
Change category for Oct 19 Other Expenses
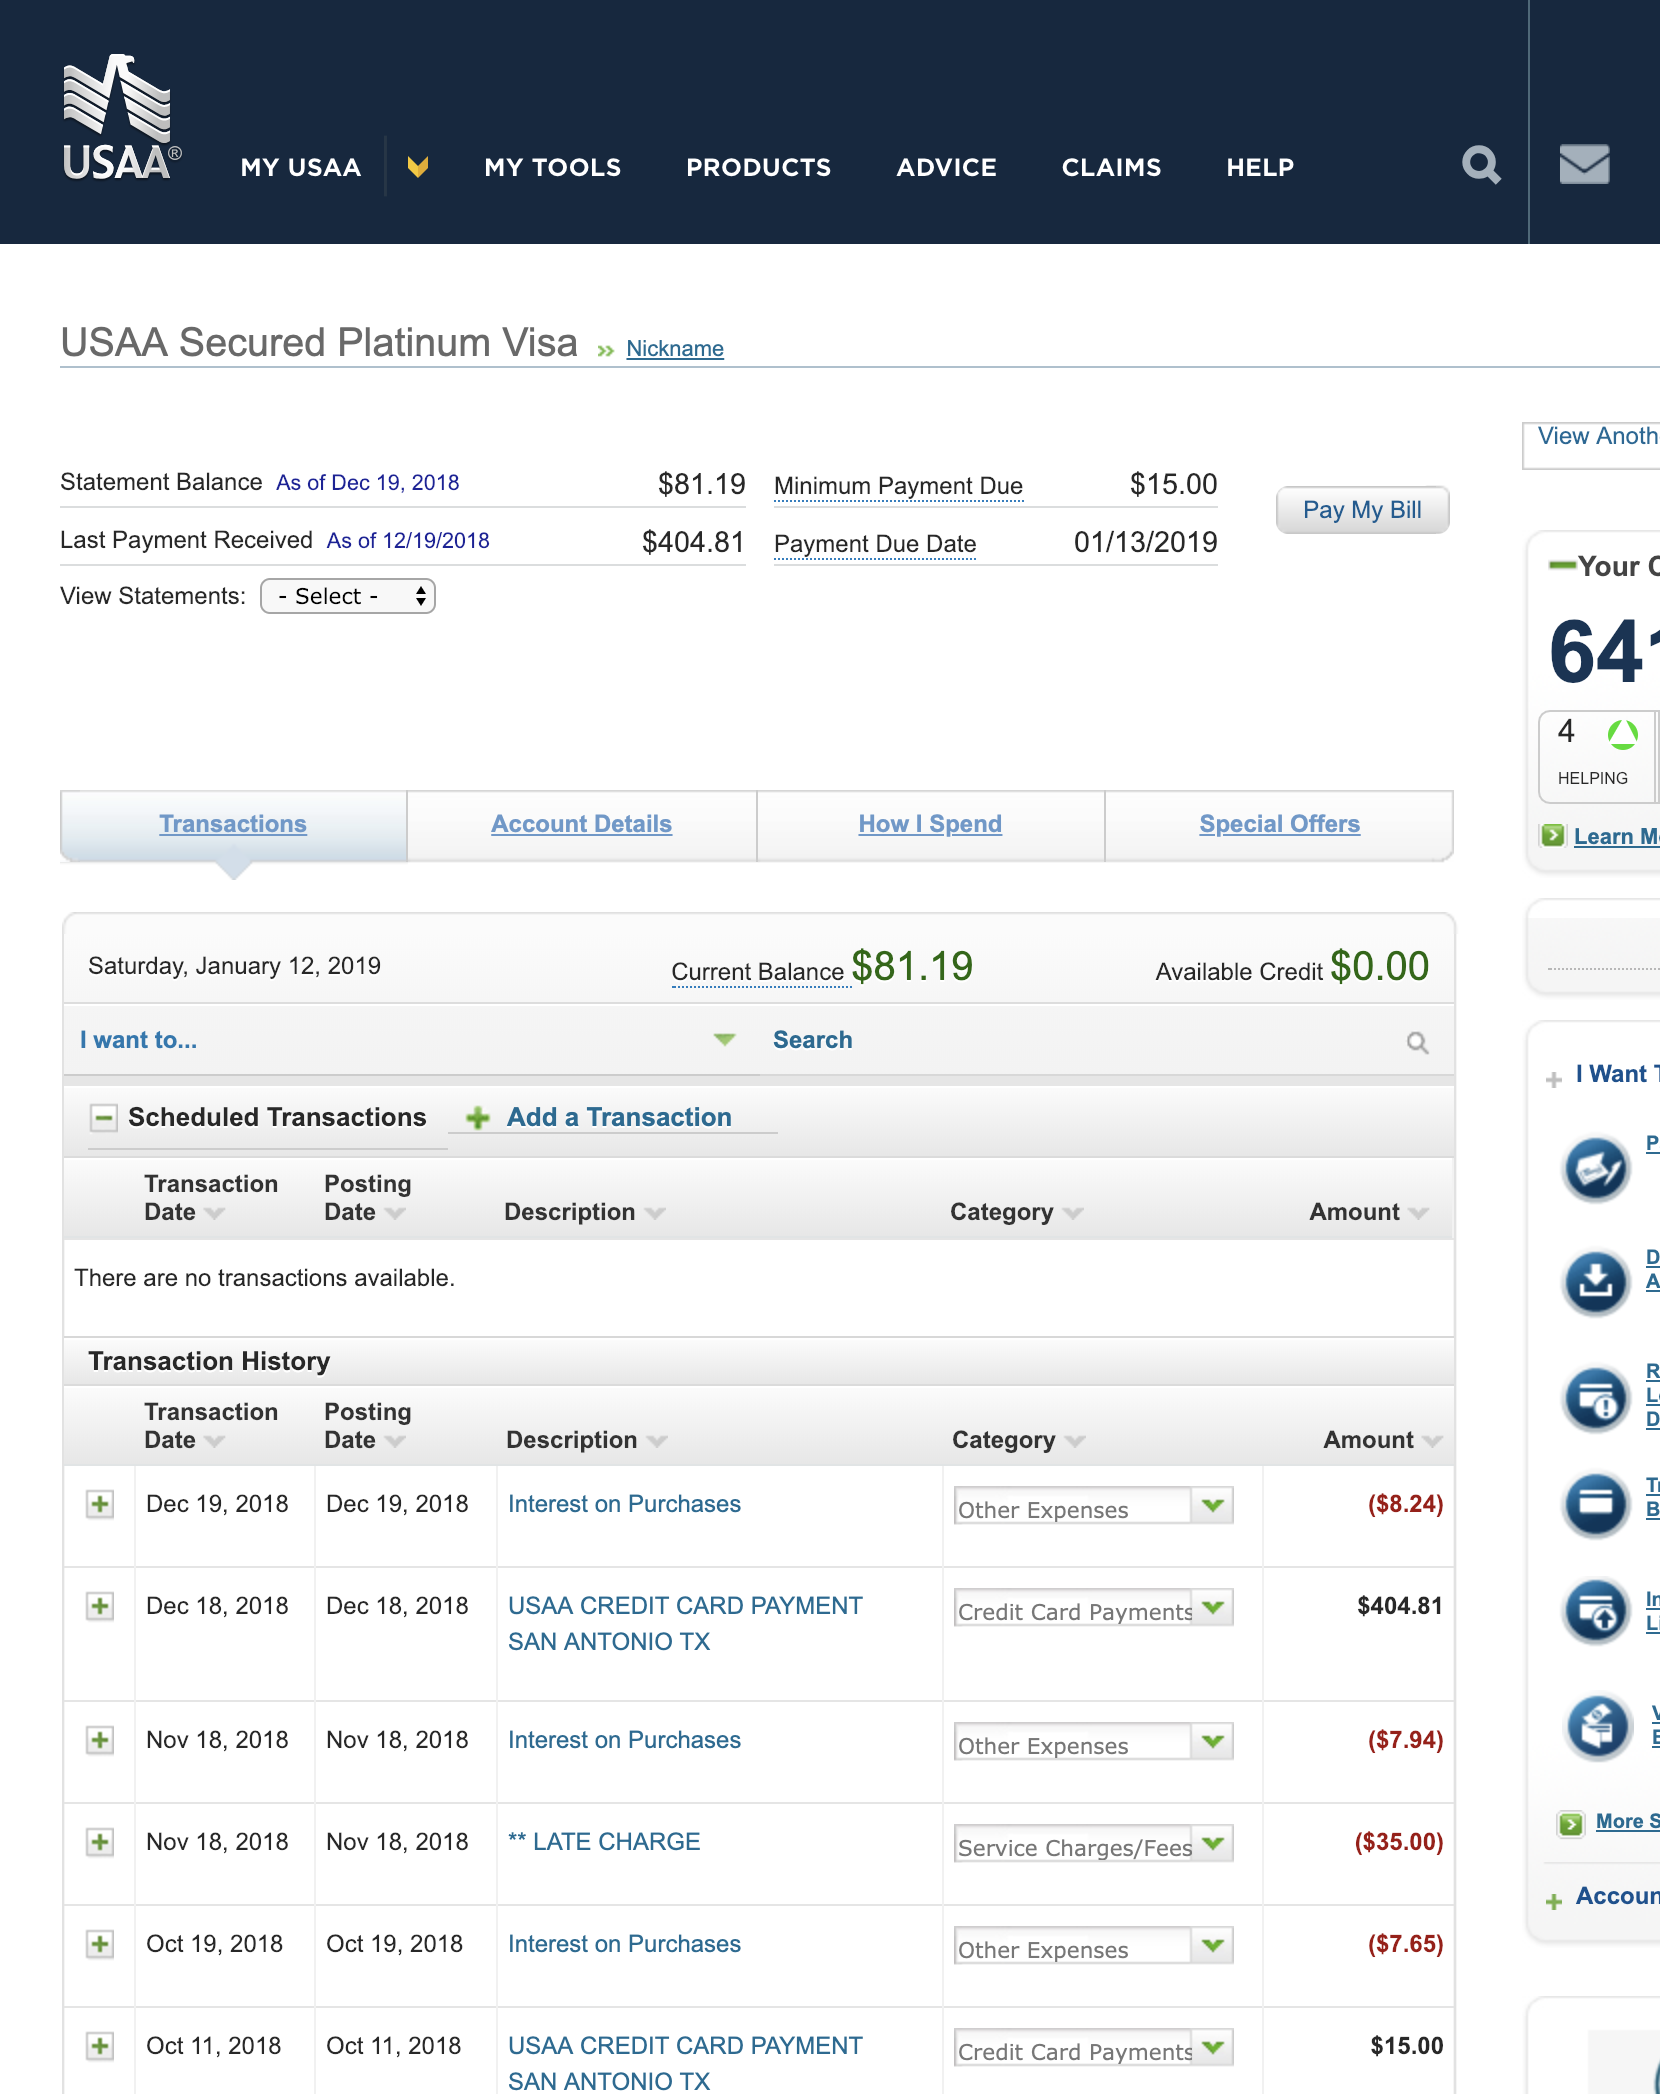tap(1093, 1946)
